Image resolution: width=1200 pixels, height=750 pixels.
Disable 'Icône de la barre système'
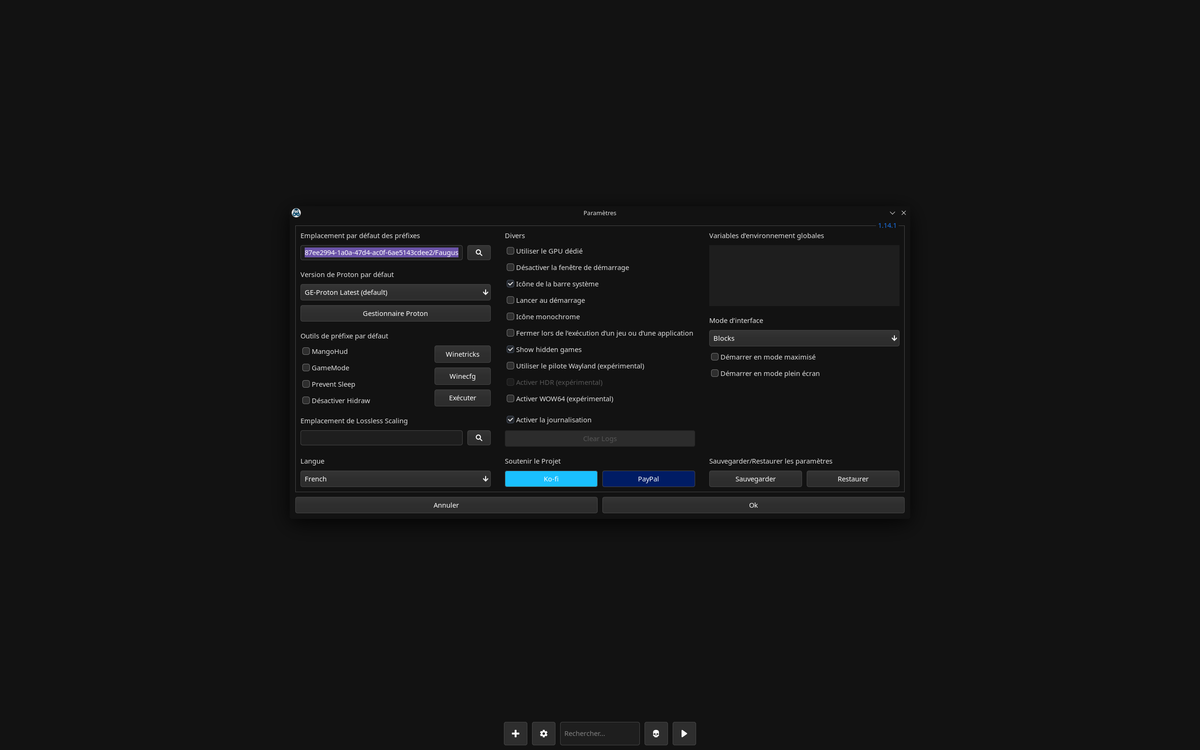coord(510,283)
